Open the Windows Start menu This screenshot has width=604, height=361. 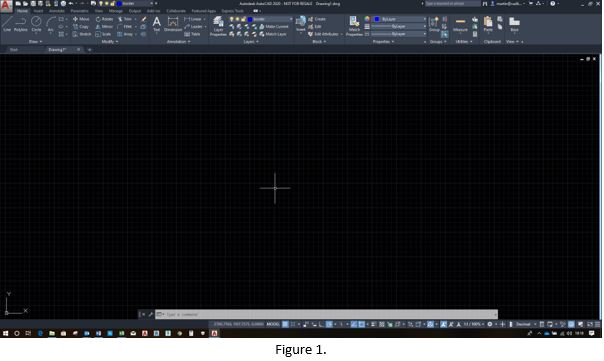(5, 333)
